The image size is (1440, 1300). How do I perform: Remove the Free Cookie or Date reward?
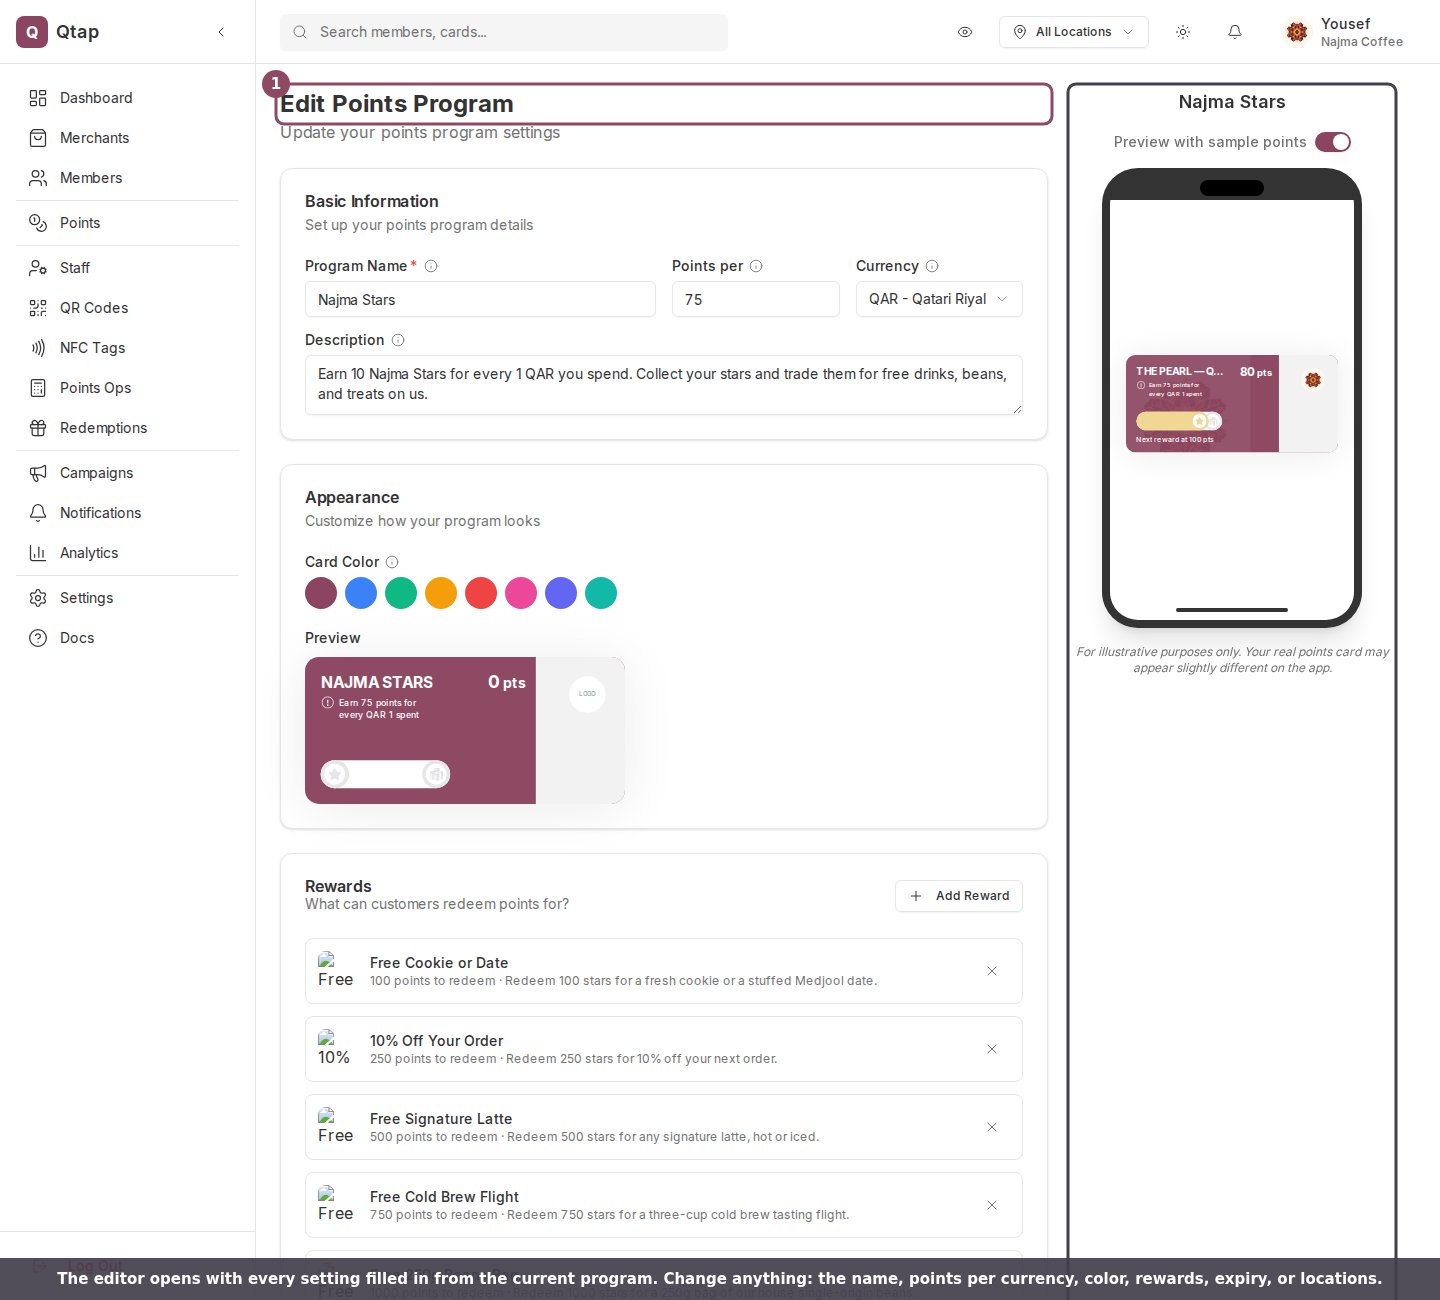[992, 971]
